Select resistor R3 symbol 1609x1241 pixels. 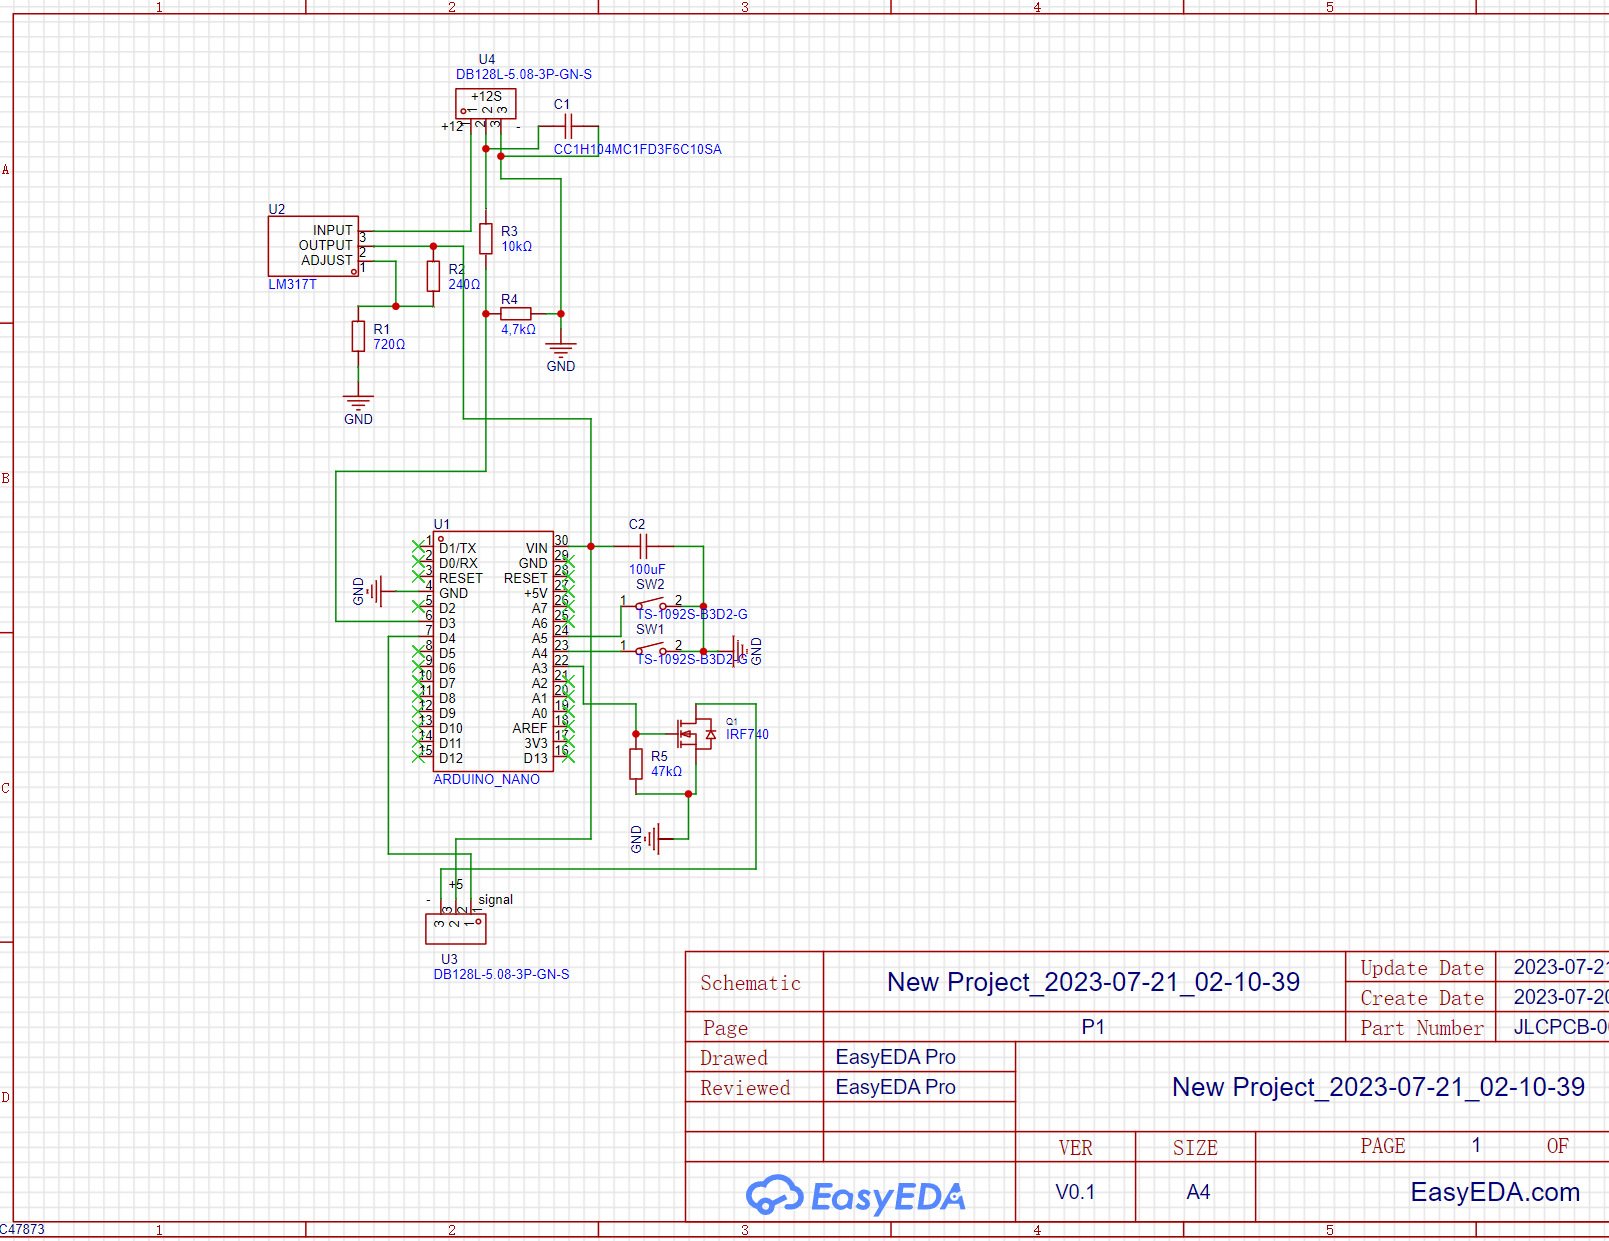tap(486, 239)
